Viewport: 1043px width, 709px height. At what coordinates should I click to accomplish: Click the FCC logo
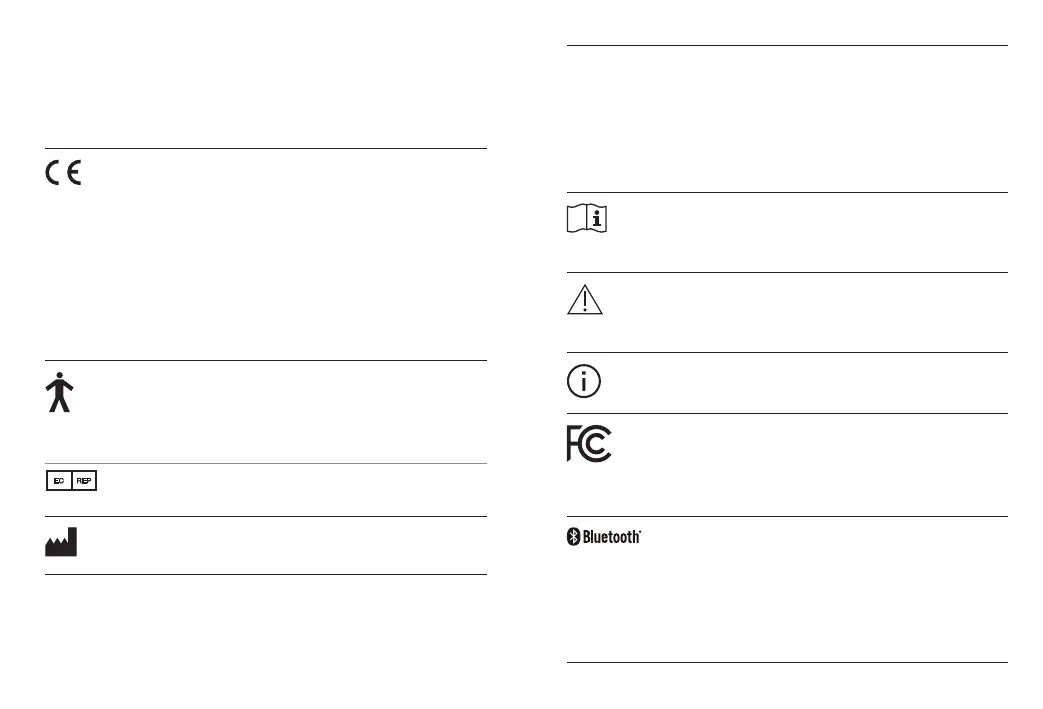pyautogui.click(x=589, y=443)
